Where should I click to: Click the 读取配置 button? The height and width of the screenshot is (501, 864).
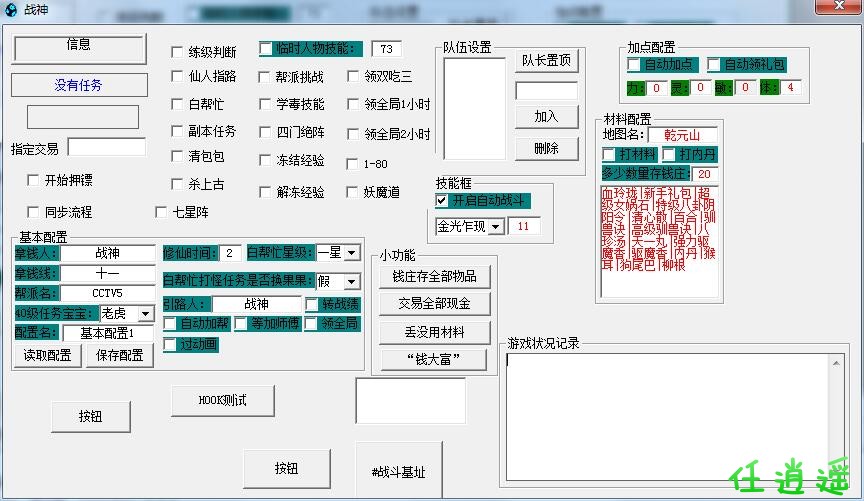tap(47, 355)
